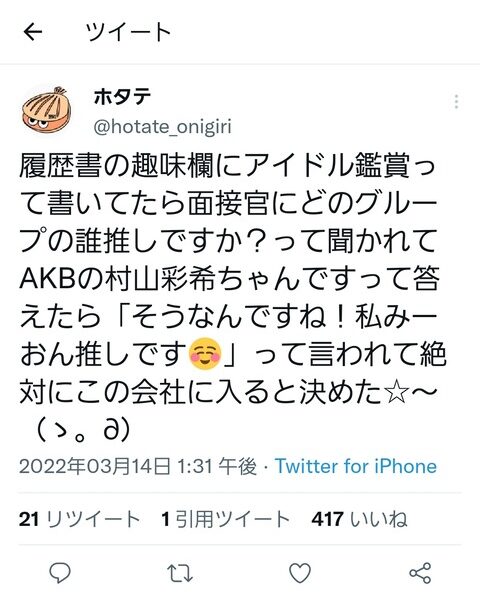The width and height of the screenshot is (480, 600).
Task: Tap the blushing smiley emoji in tweet
Action: [x=205, y=354]
